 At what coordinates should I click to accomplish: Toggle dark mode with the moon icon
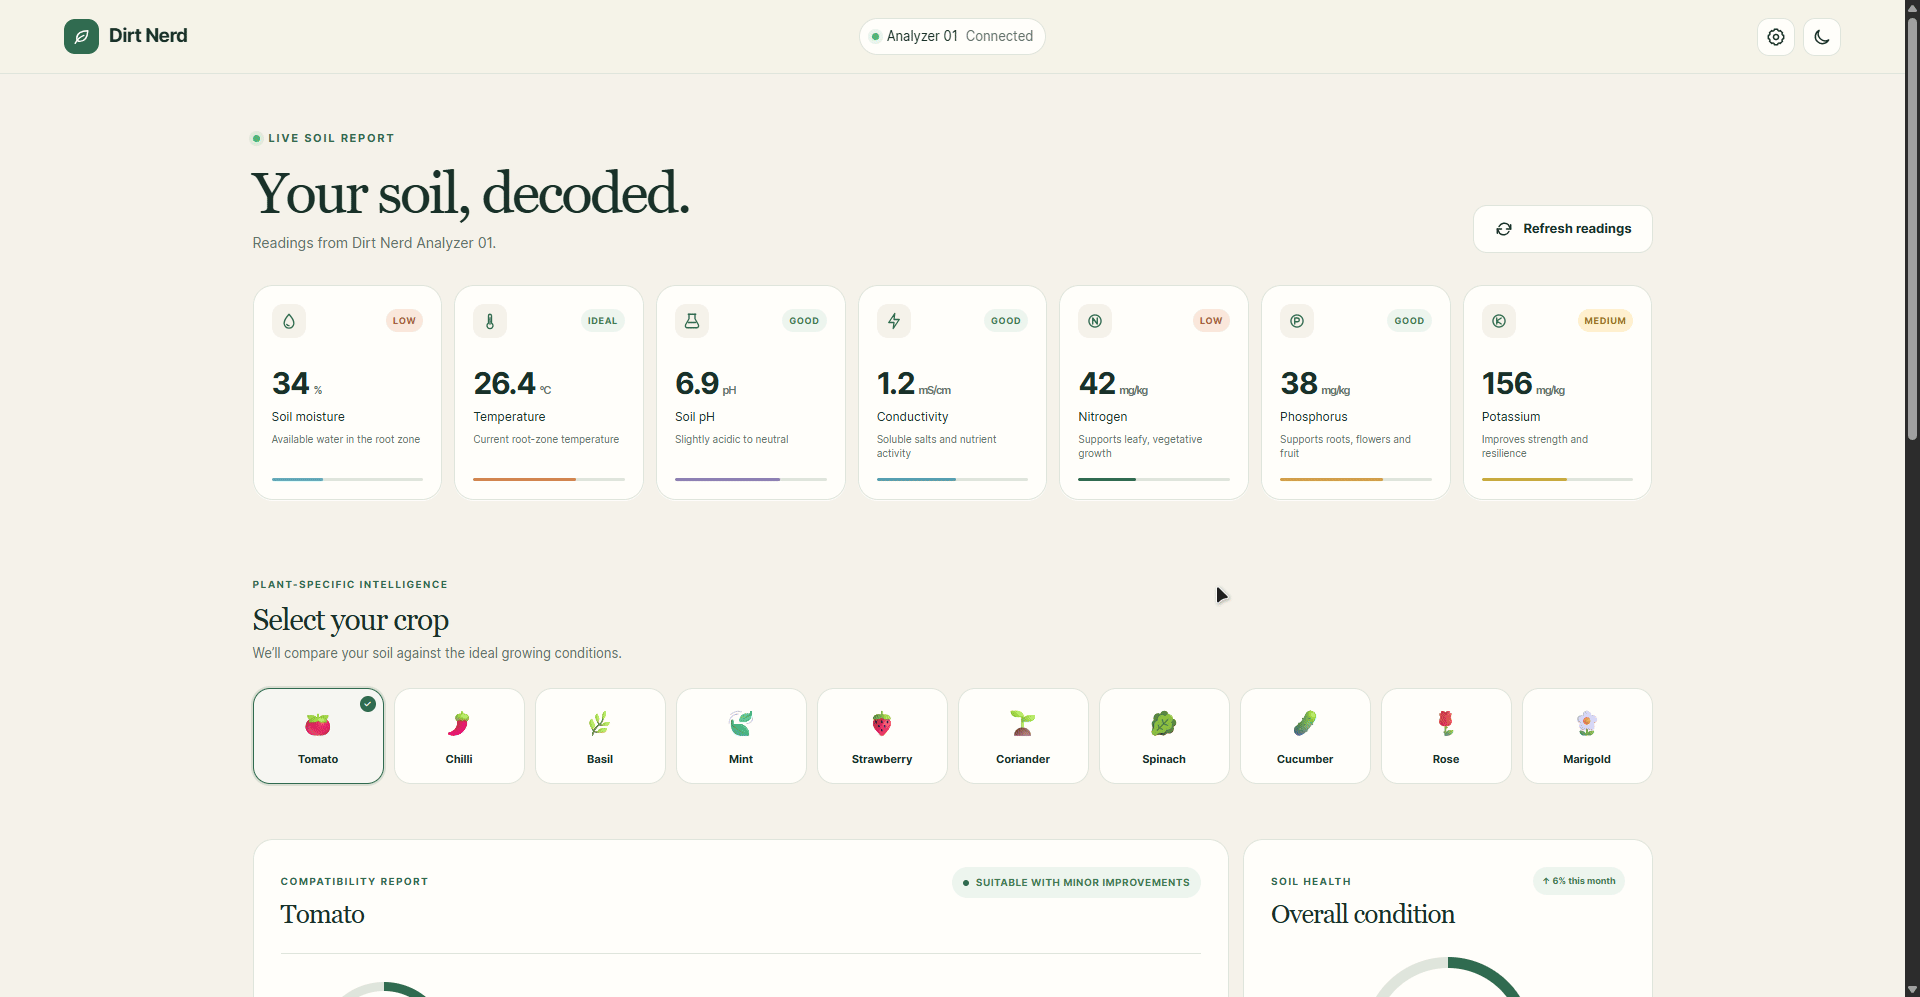tap(1822, 37)
